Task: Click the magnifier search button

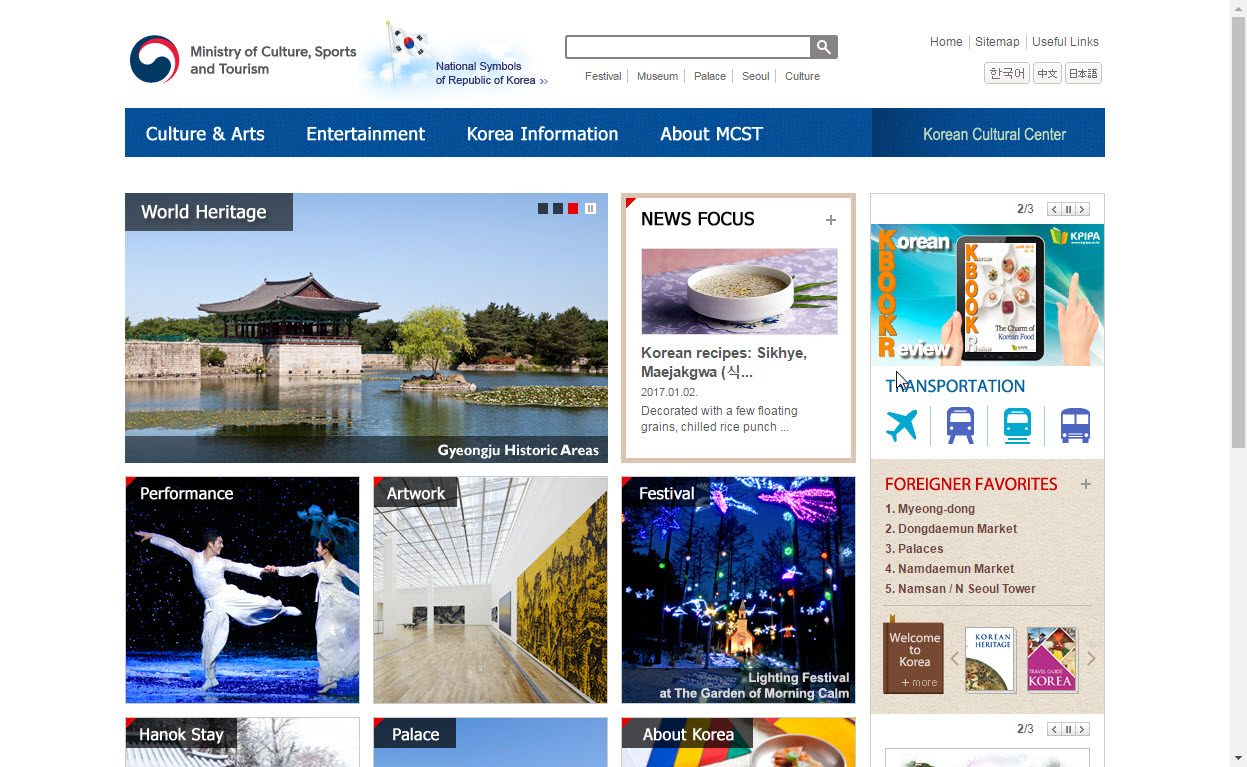Action: pyautogui.click(x=823, y=47)
